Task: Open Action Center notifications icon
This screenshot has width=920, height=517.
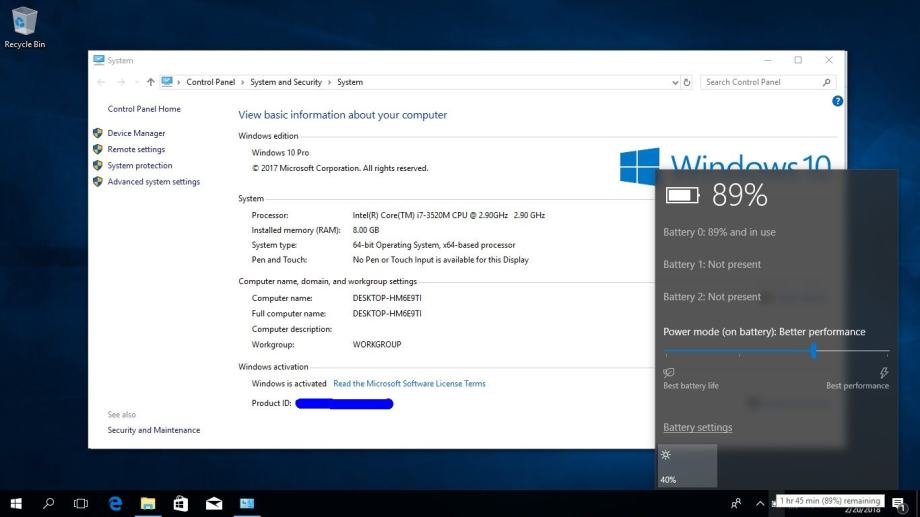Action: tap(899, 504)
